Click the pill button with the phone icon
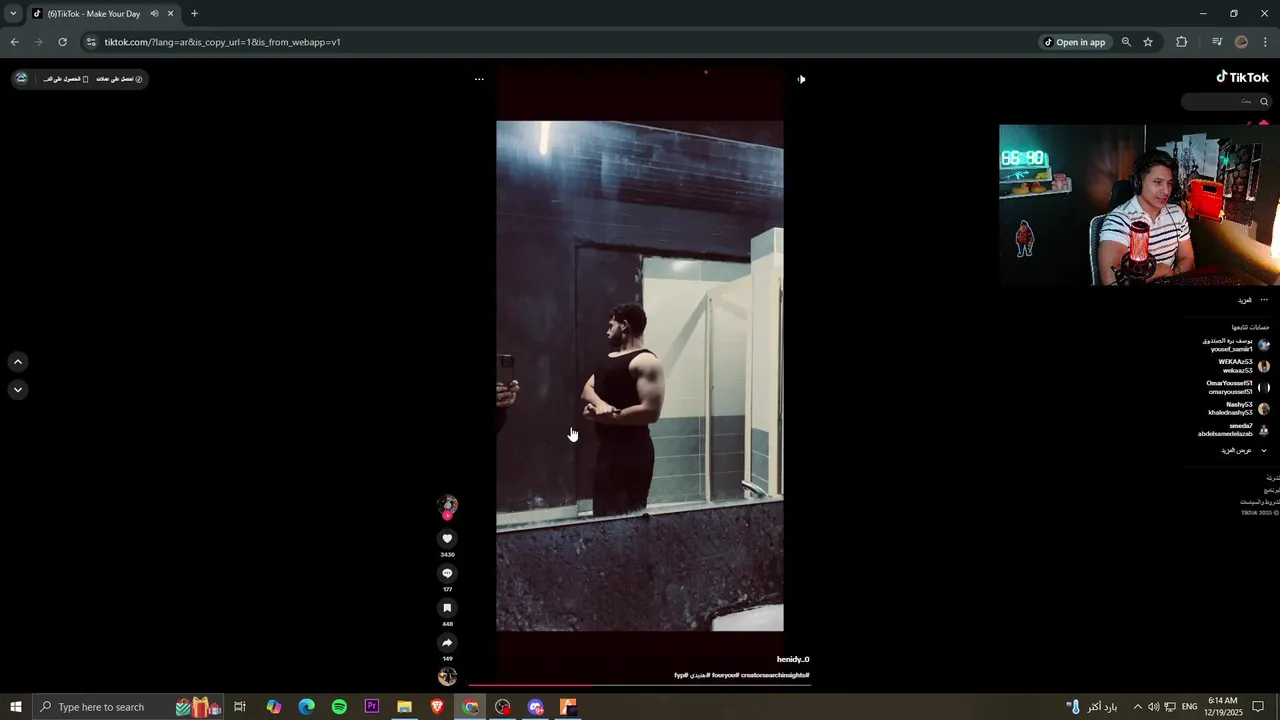 tap(67, 79)
